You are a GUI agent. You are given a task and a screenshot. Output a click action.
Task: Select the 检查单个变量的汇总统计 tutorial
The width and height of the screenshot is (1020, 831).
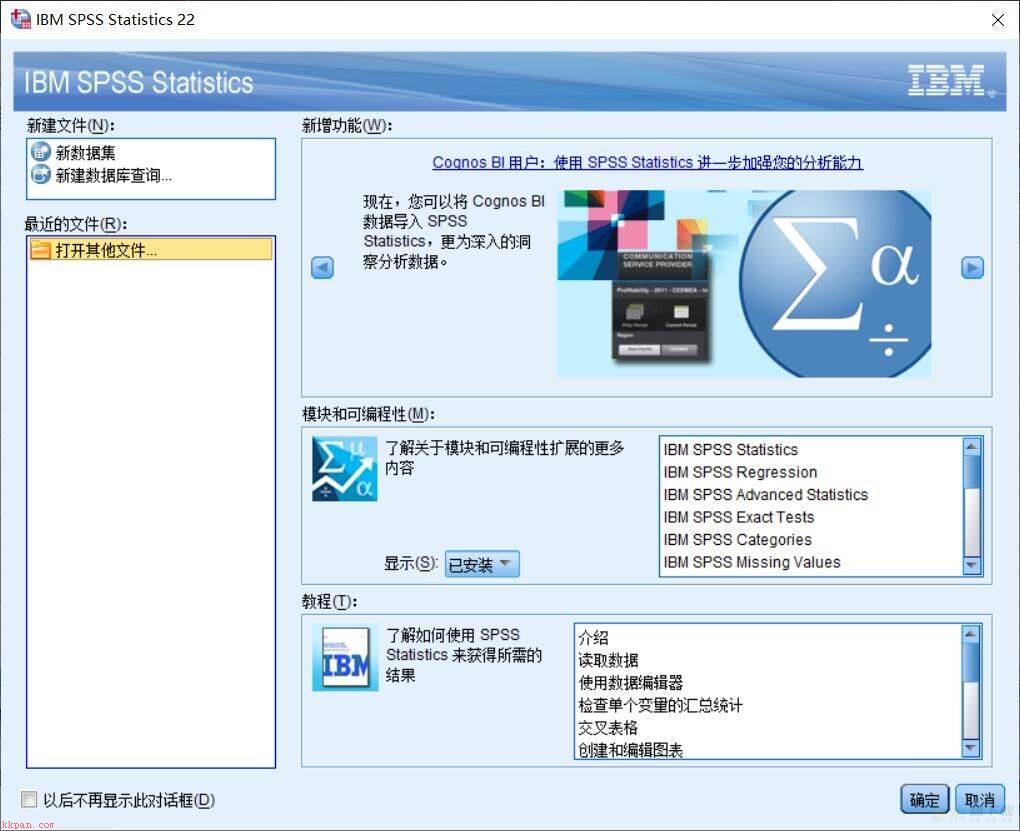(768, 705)
